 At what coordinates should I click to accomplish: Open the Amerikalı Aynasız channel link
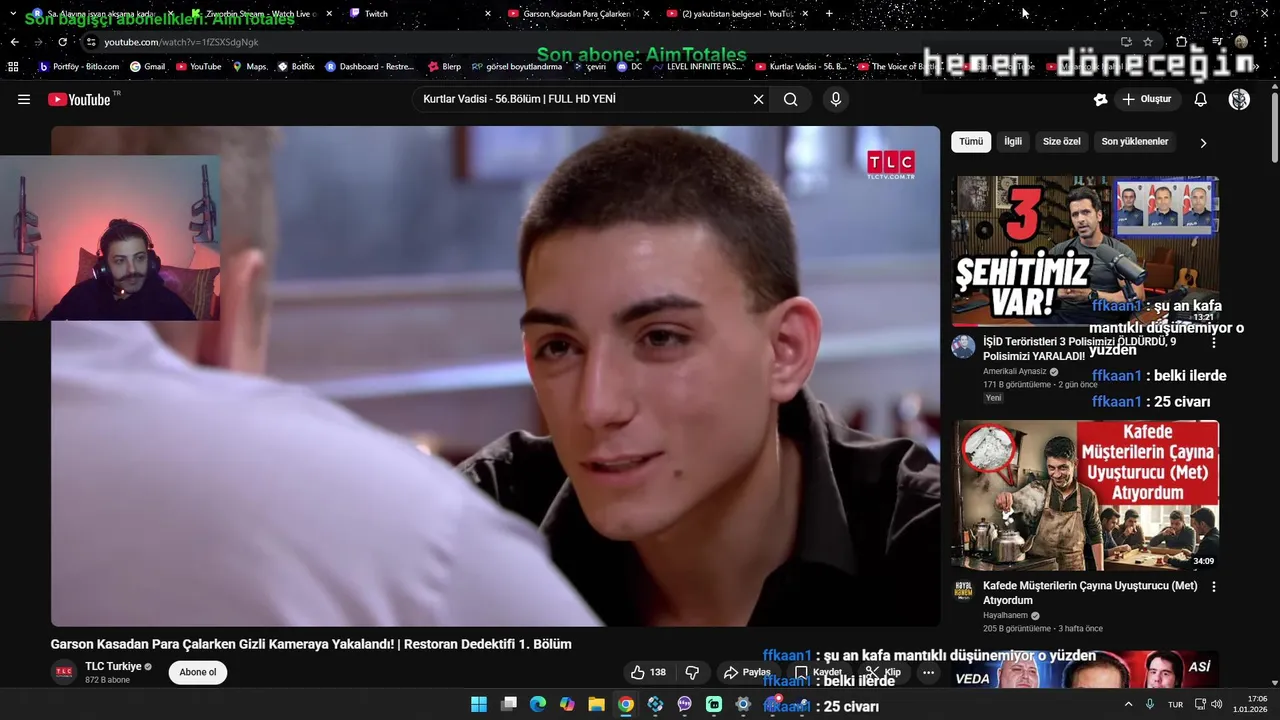click(x=1014, y=371)
